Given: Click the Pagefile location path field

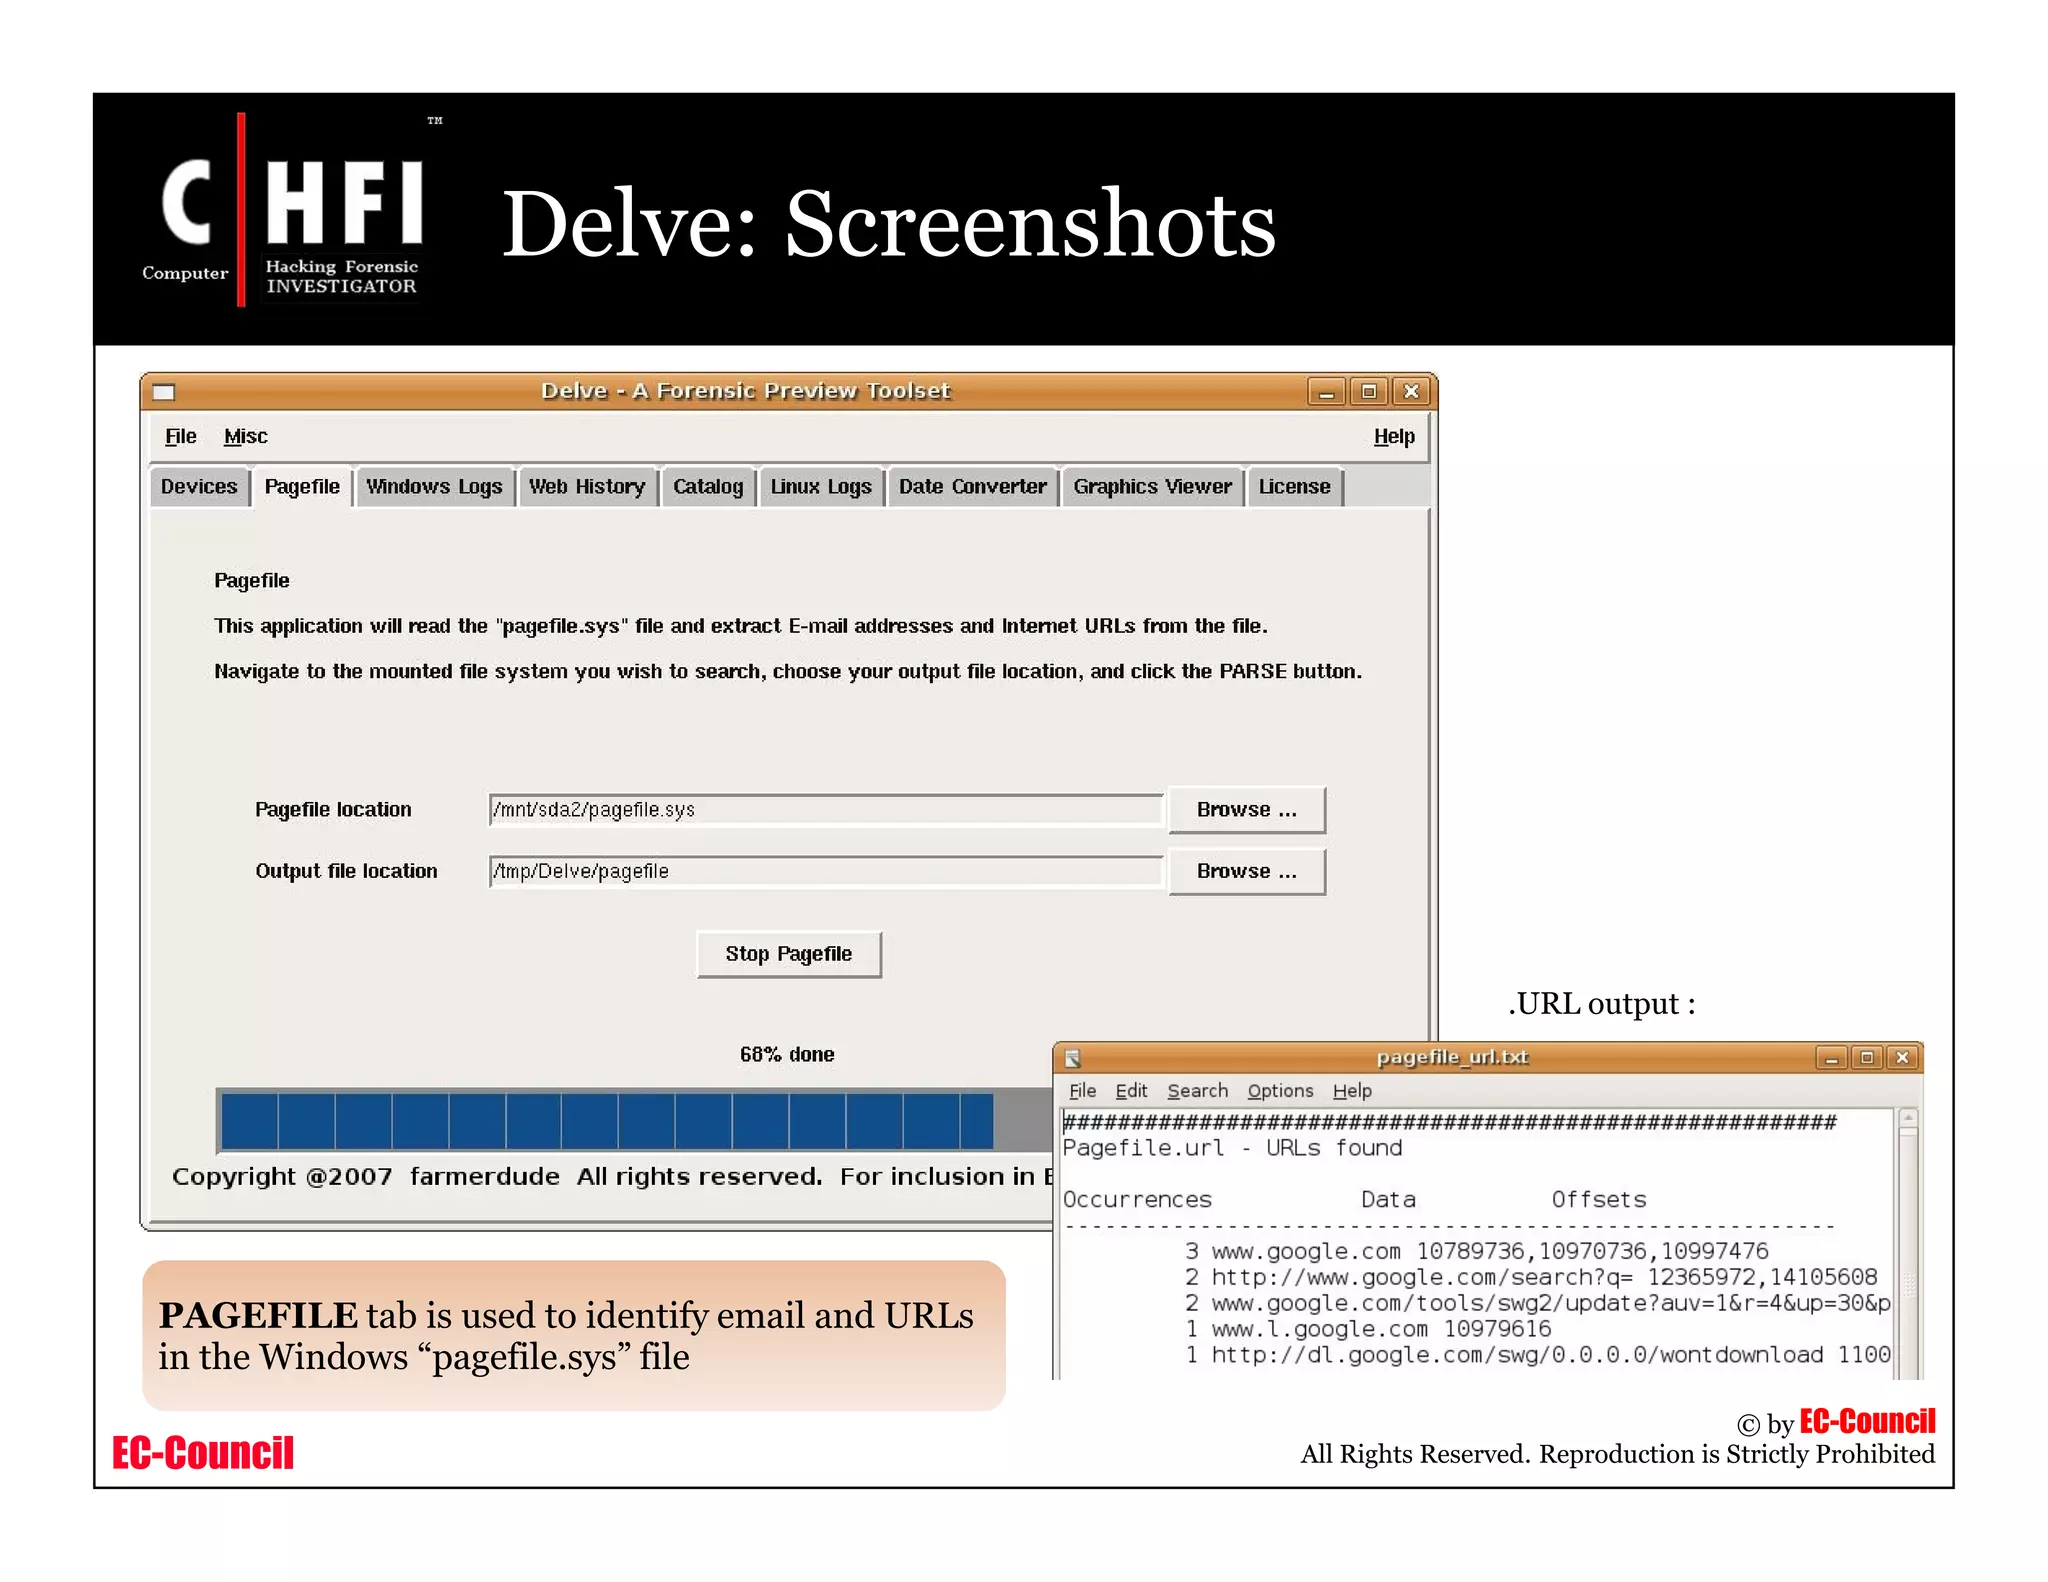Looking at the screenshot, I should click(x=825, y=810).
